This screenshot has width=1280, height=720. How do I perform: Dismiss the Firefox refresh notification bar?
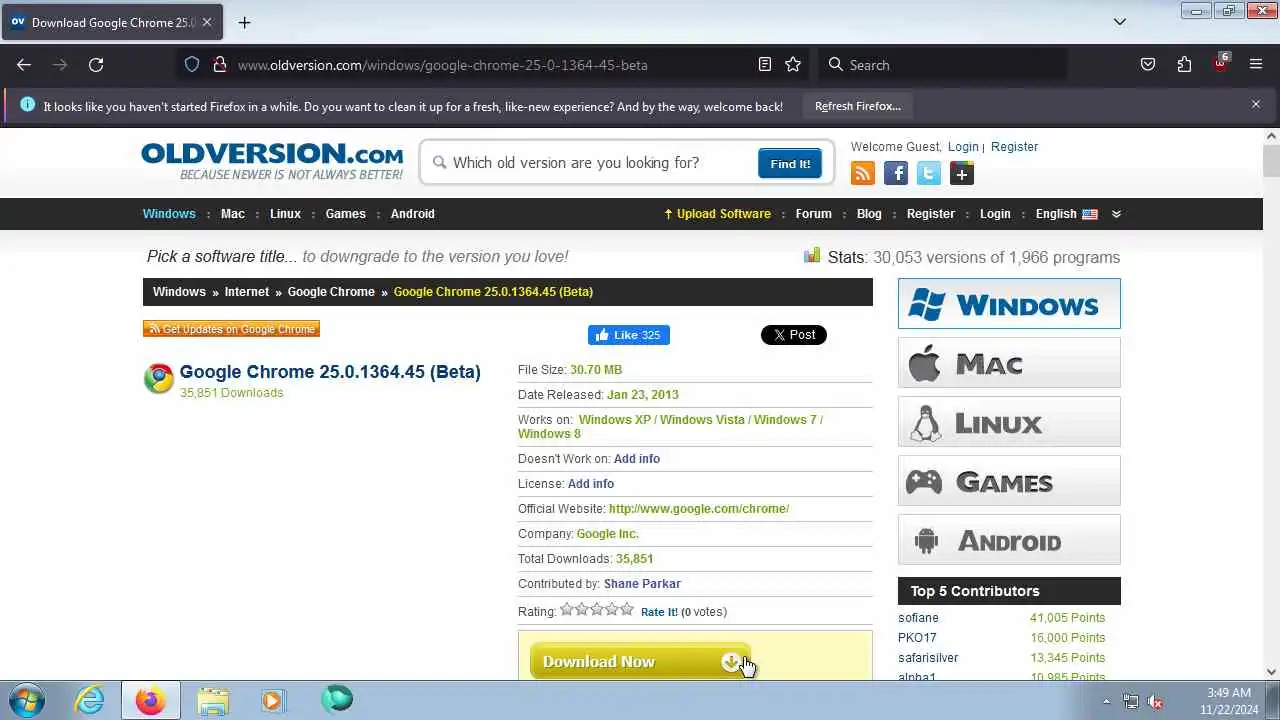[1256, 104]
